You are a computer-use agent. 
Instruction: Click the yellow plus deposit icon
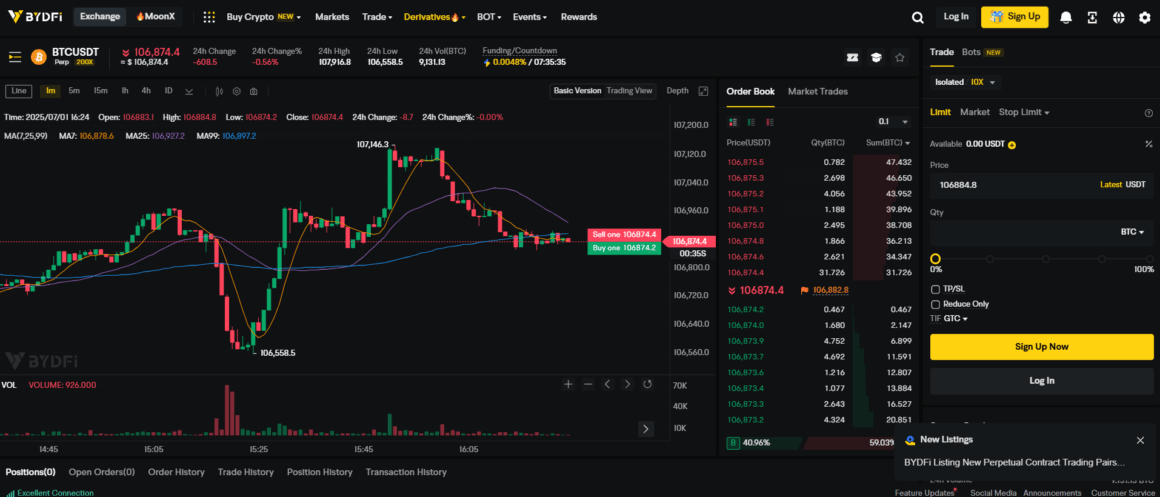click(x=1012, y=144)
